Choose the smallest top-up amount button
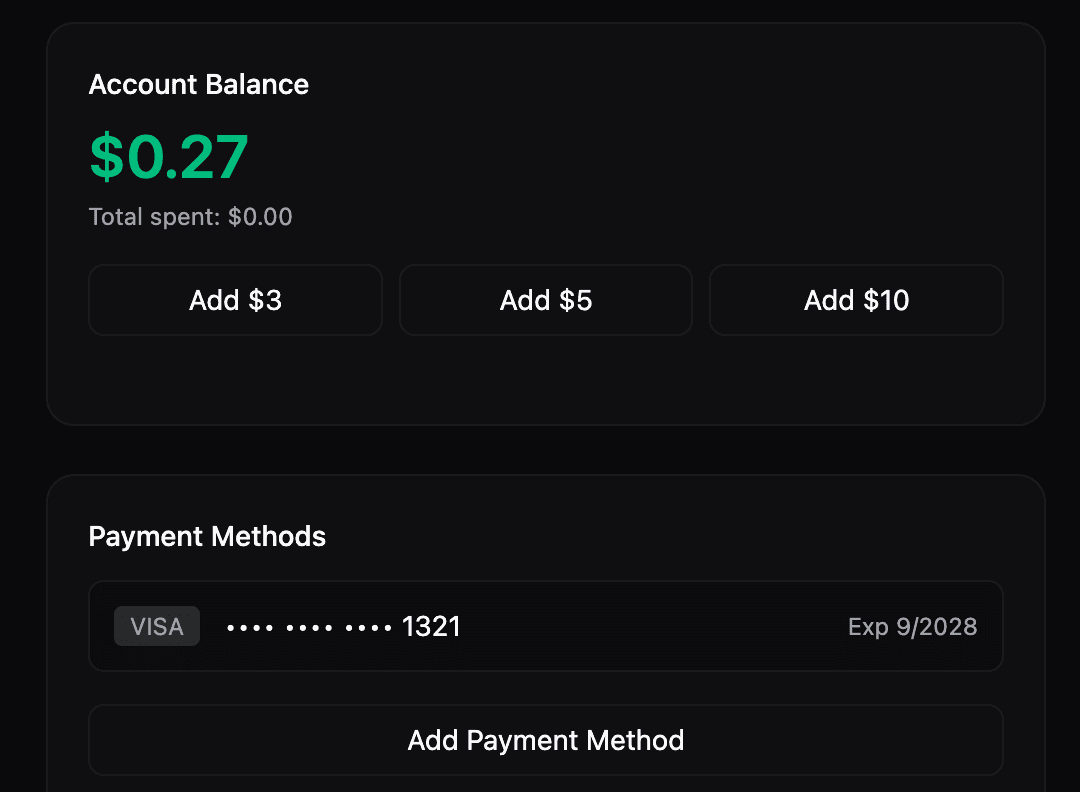Image resolution: width=1080 pixels, height=792 pixels. pyautogui.click(x=235, y=300)
